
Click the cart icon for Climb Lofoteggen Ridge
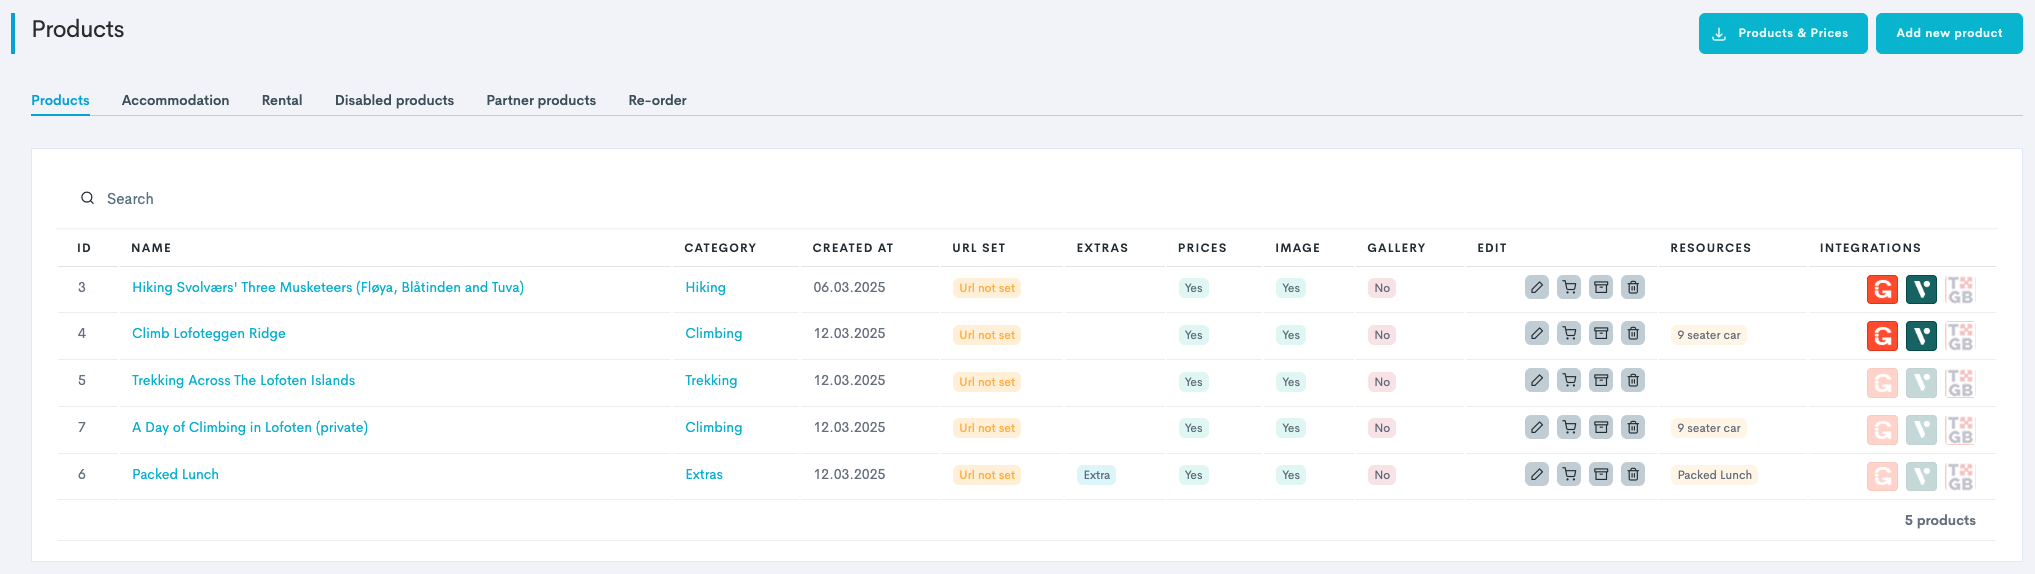click(1569, 334)
